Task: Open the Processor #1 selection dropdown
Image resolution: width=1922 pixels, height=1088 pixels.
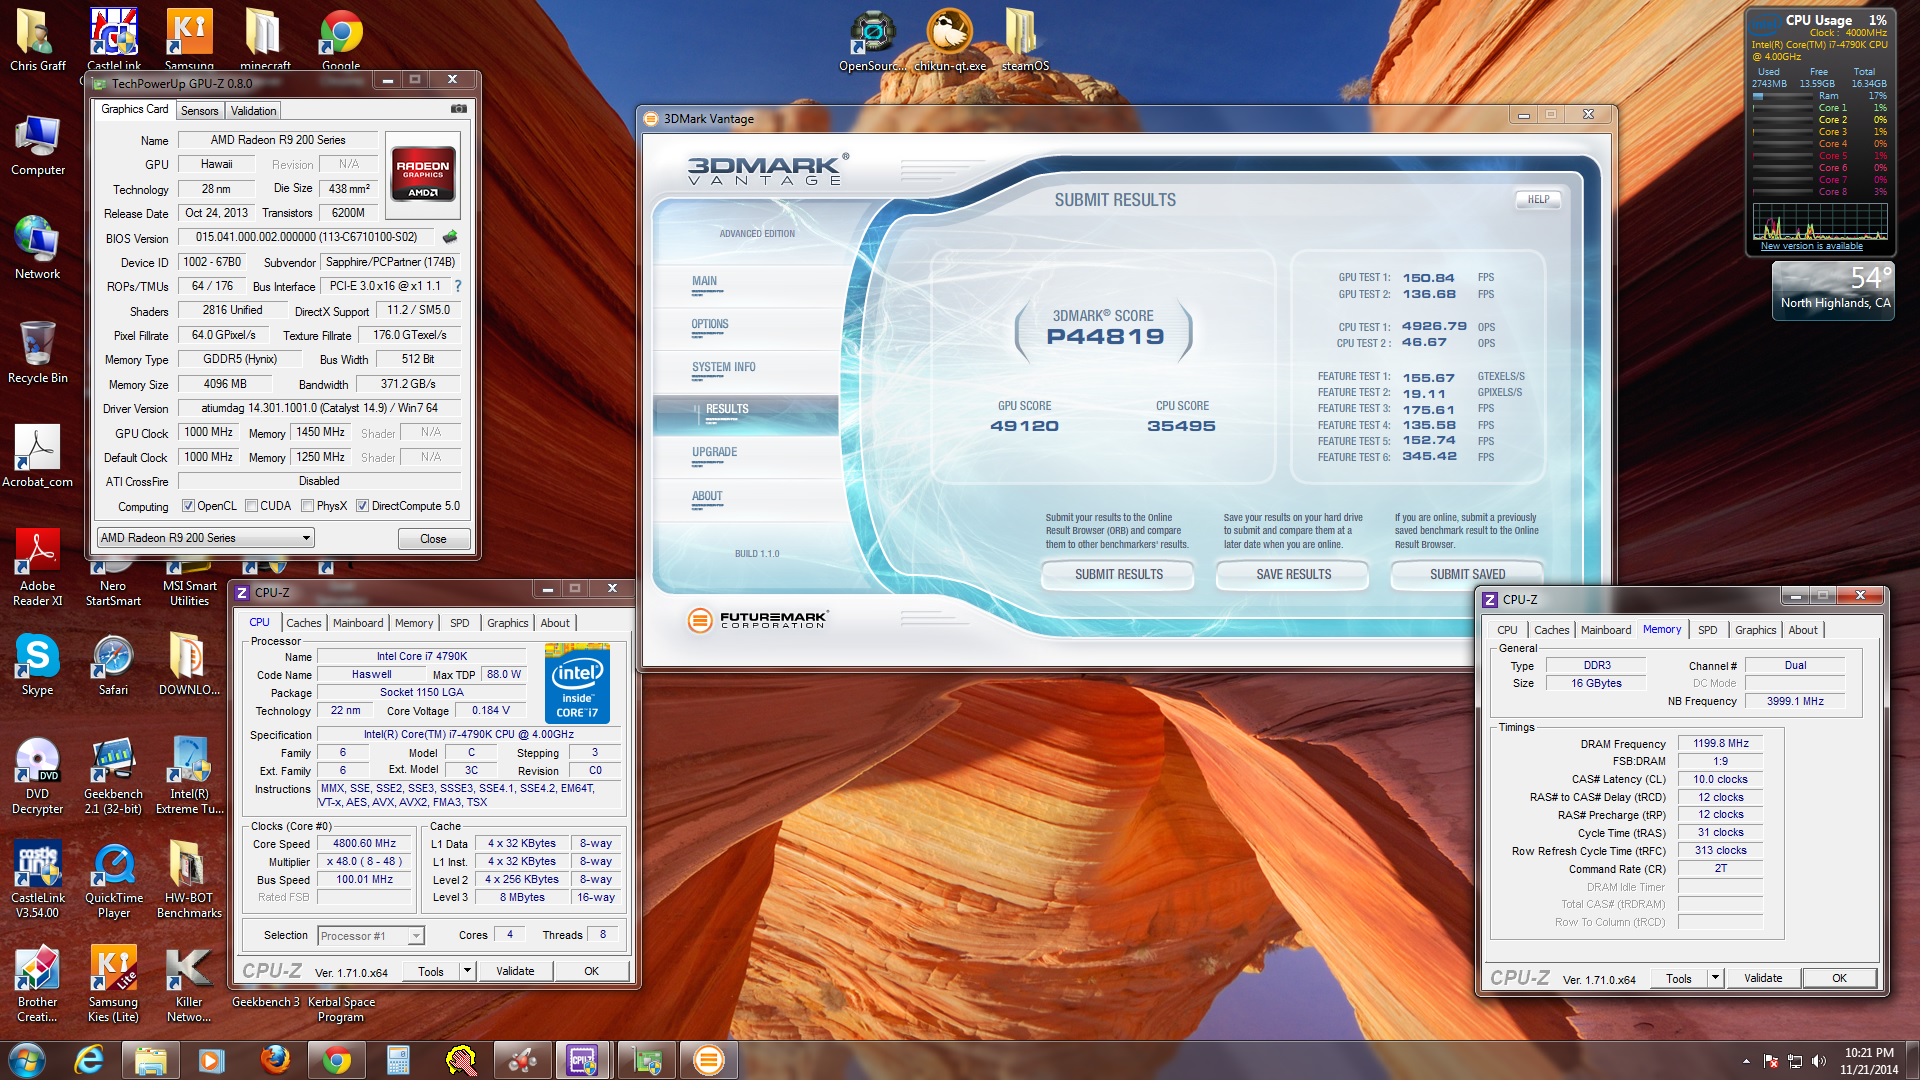Action: (x=371, y=936)
